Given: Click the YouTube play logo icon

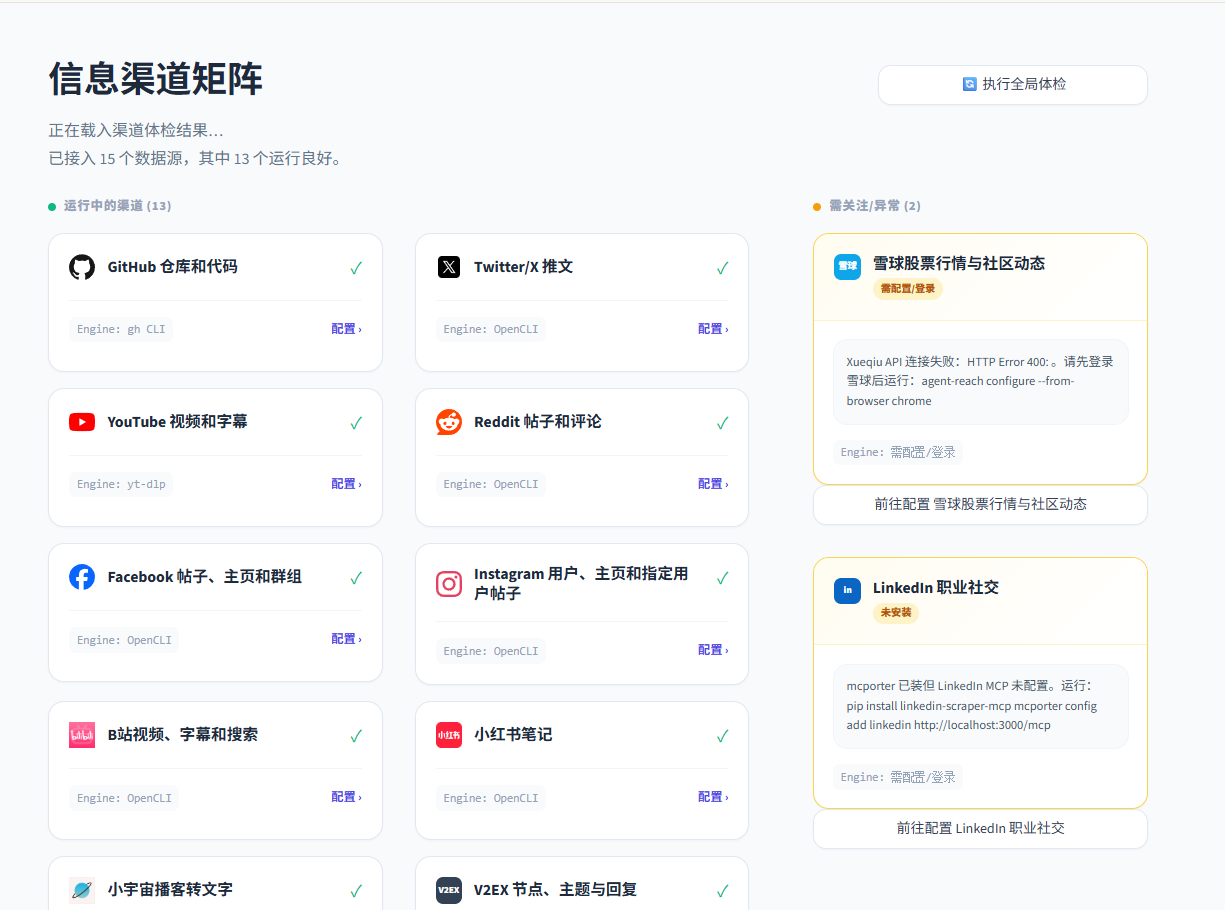Looking at the screenshot, I should pyautogui.click(x=82, y=422).
